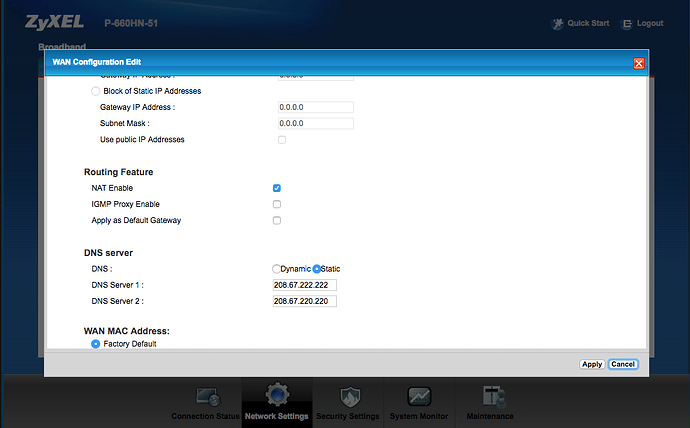Check Apply as Default Gateway
Image resolution: width=690 pixels, height=428 pixels.
(x=277, y=220)
